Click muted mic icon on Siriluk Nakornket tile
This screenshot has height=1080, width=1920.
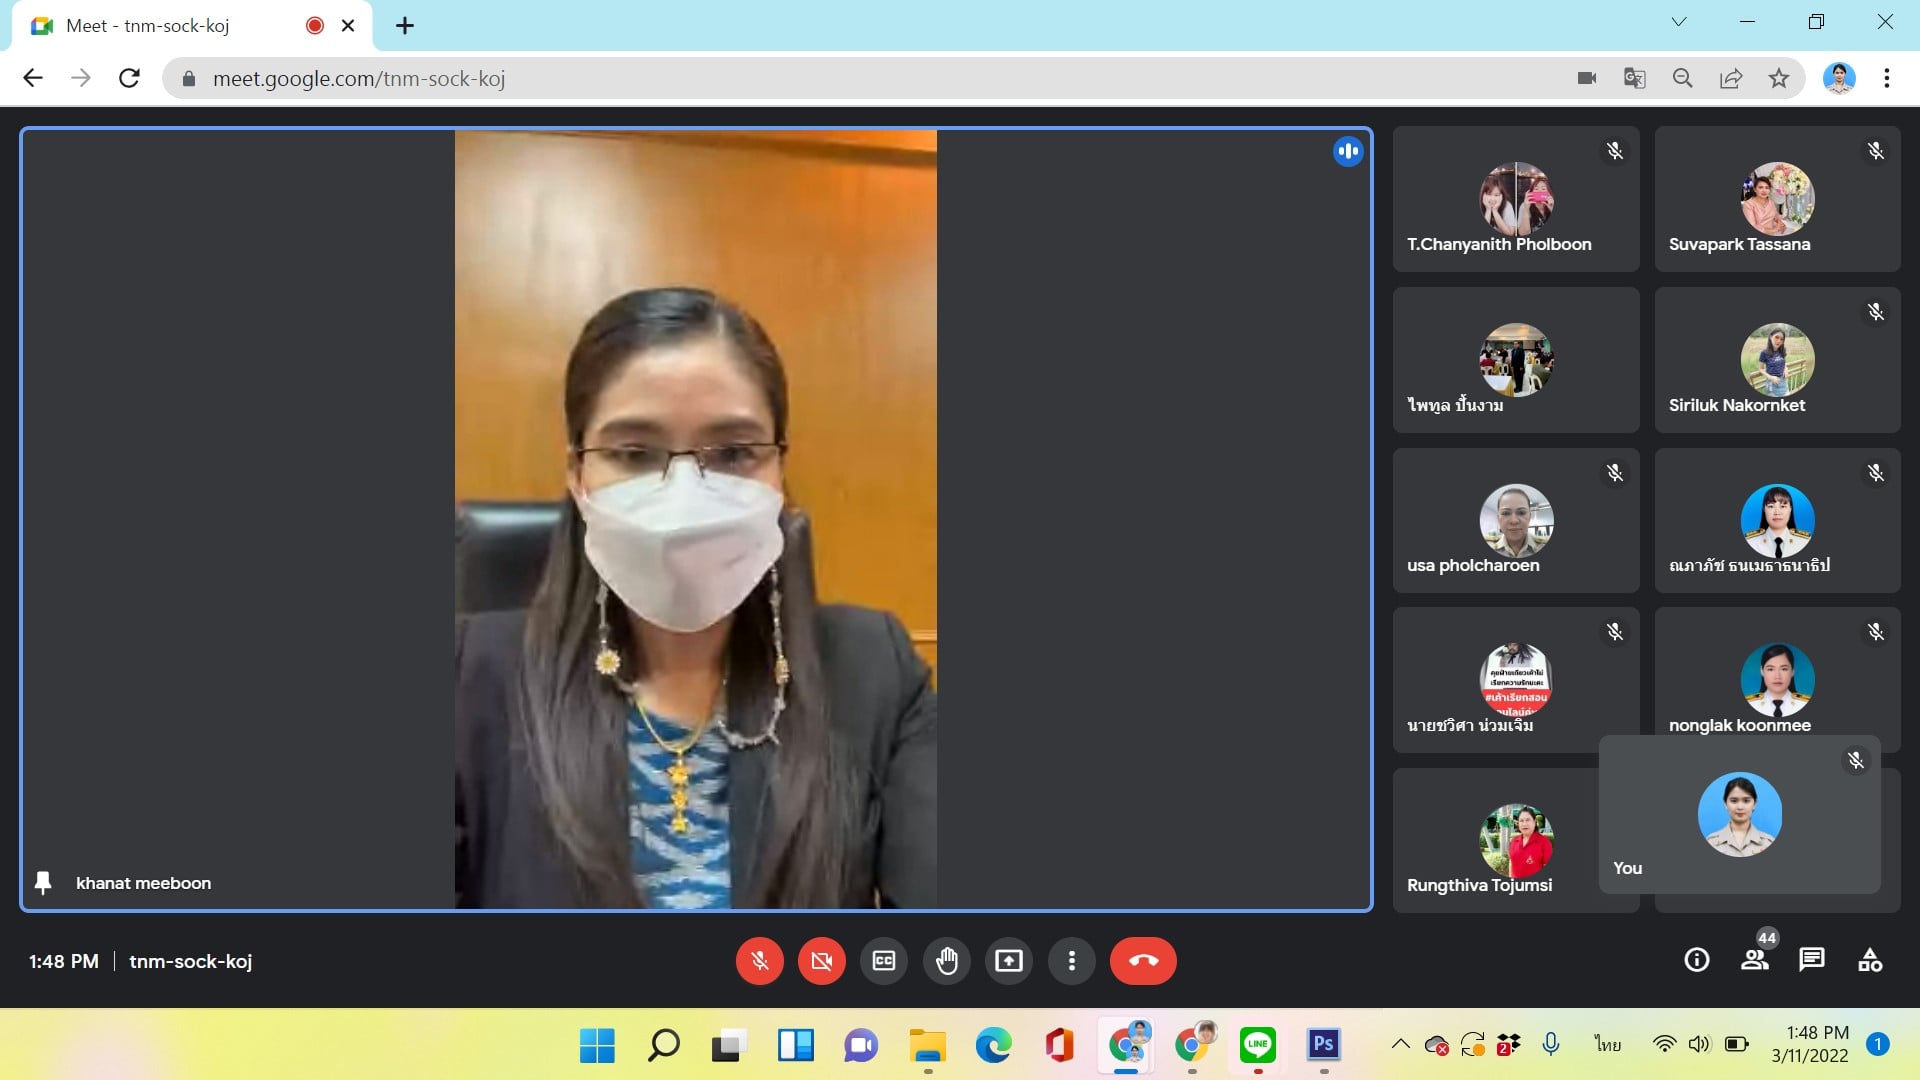(x=1876, y=312)
